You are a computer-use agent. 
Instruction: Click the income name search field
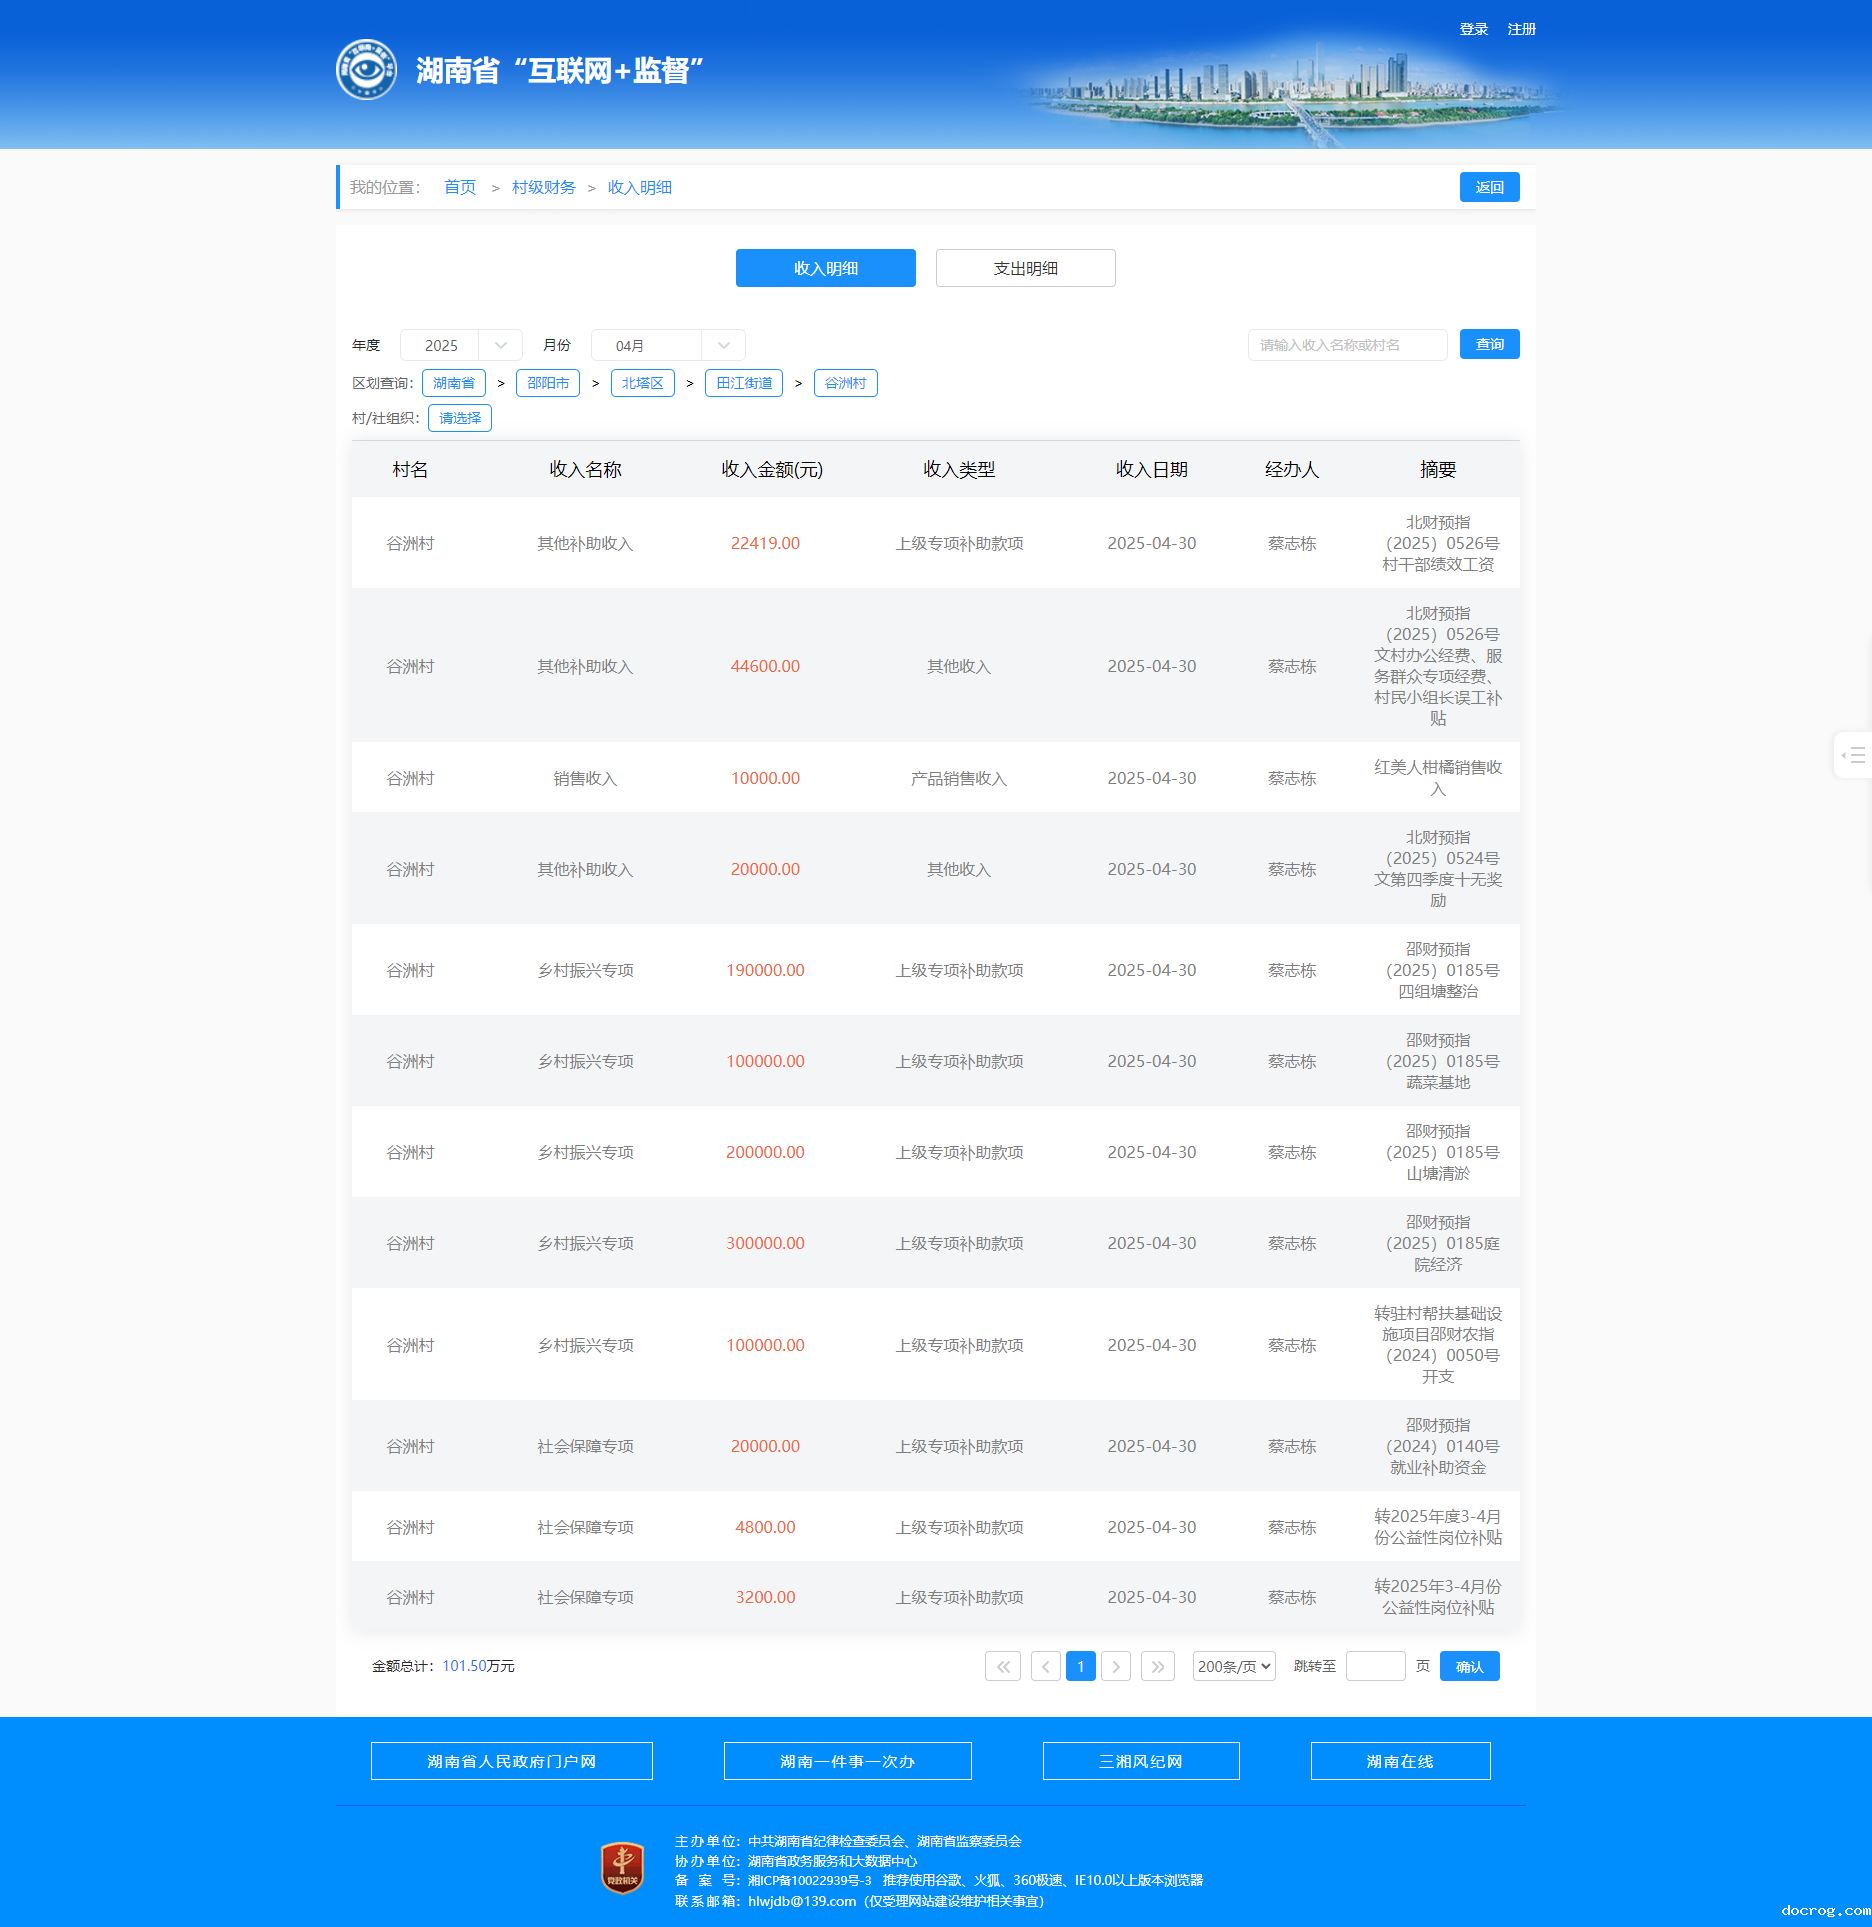(x=1346, y=345)
